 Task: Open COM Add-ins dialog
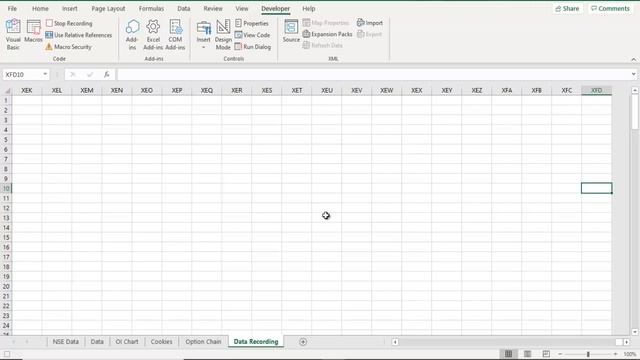pos(175,35)
